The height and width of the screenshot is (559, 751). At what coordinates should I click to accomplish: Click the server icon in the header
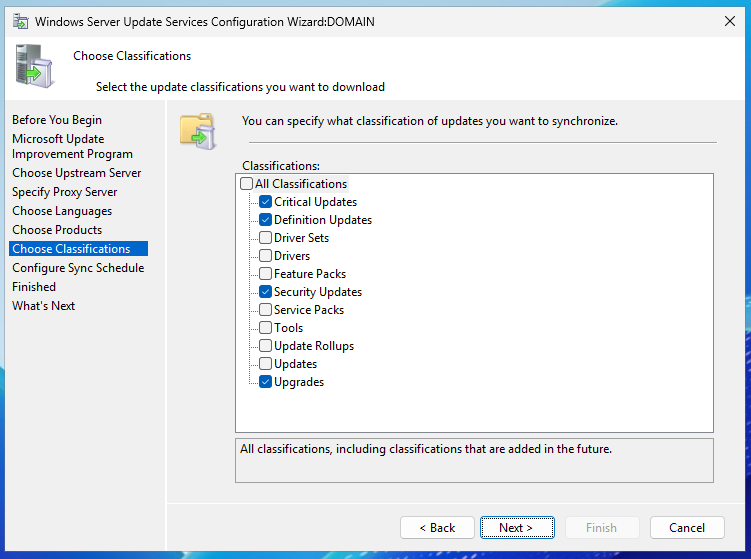point(35,66)
